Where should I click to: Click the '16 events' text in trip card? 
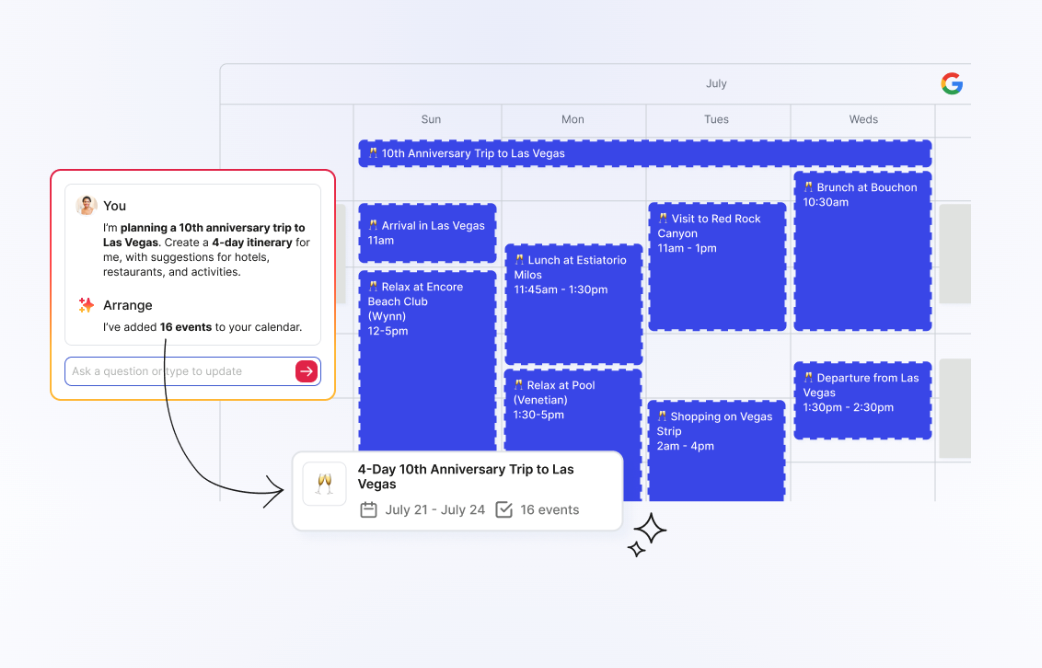550,510
